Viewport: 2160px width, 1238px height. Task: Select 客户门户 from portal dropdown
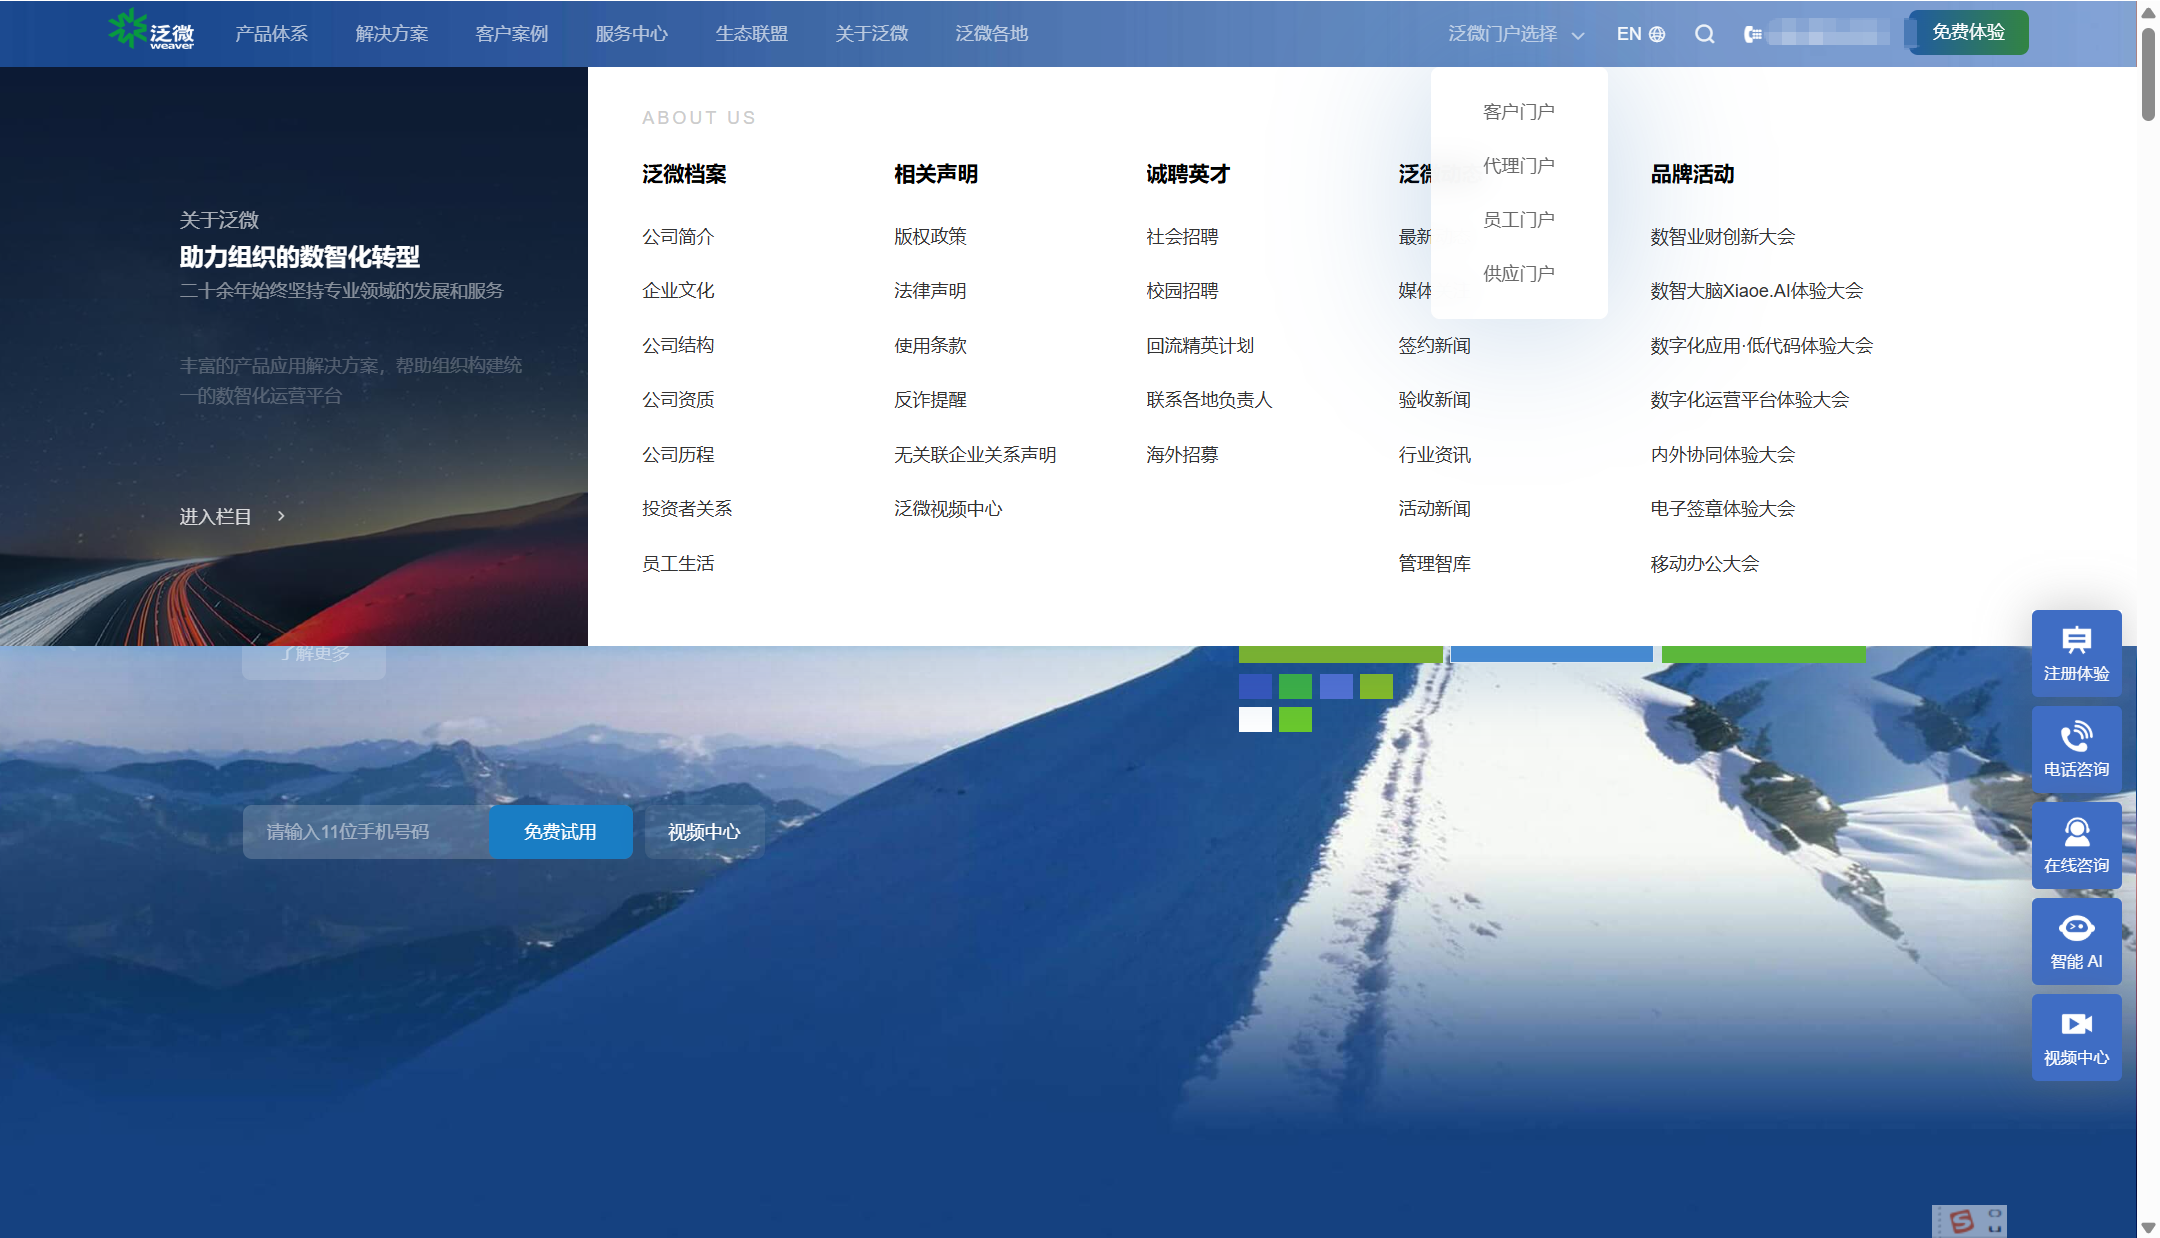click(x=1518, y=112)
